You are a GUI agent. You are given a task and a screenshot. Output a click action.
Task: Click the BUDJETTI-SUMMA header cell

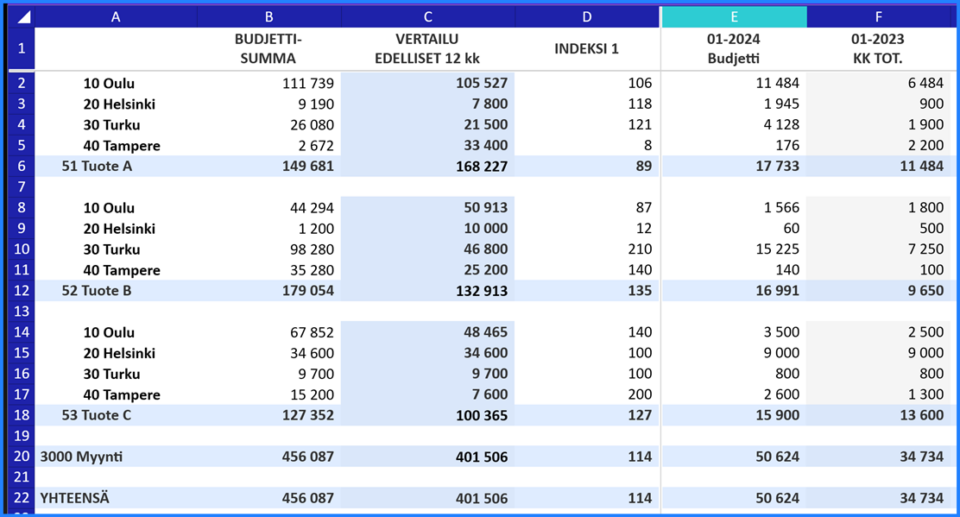point(269,48)
